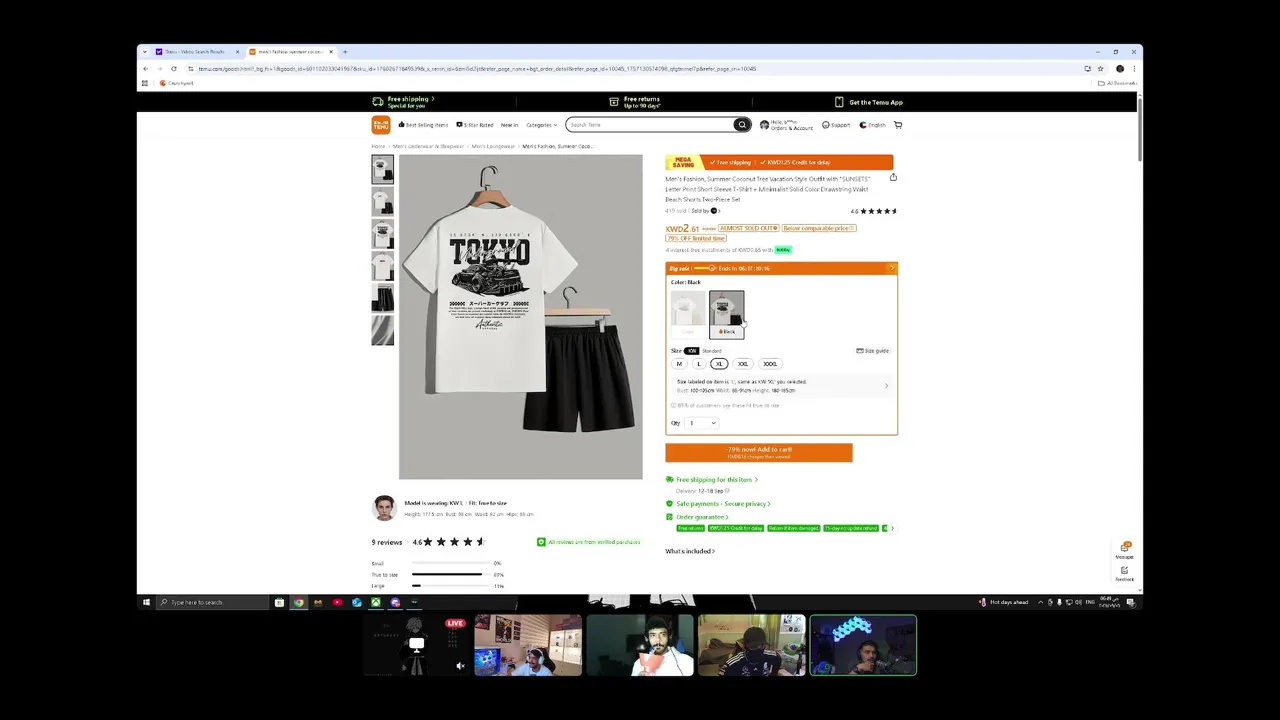
Task: Click Add to cart button
Action: [x=759, y=453]
